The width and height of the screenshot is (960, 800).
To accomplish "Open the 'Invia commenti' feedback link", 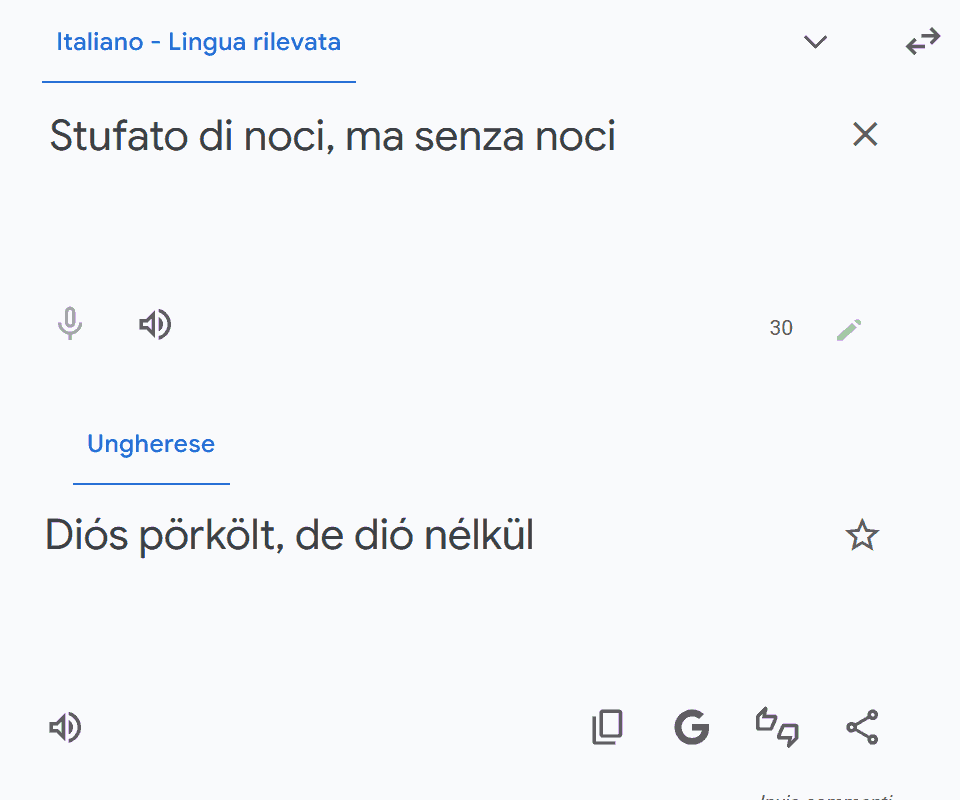I will (826, 796).
